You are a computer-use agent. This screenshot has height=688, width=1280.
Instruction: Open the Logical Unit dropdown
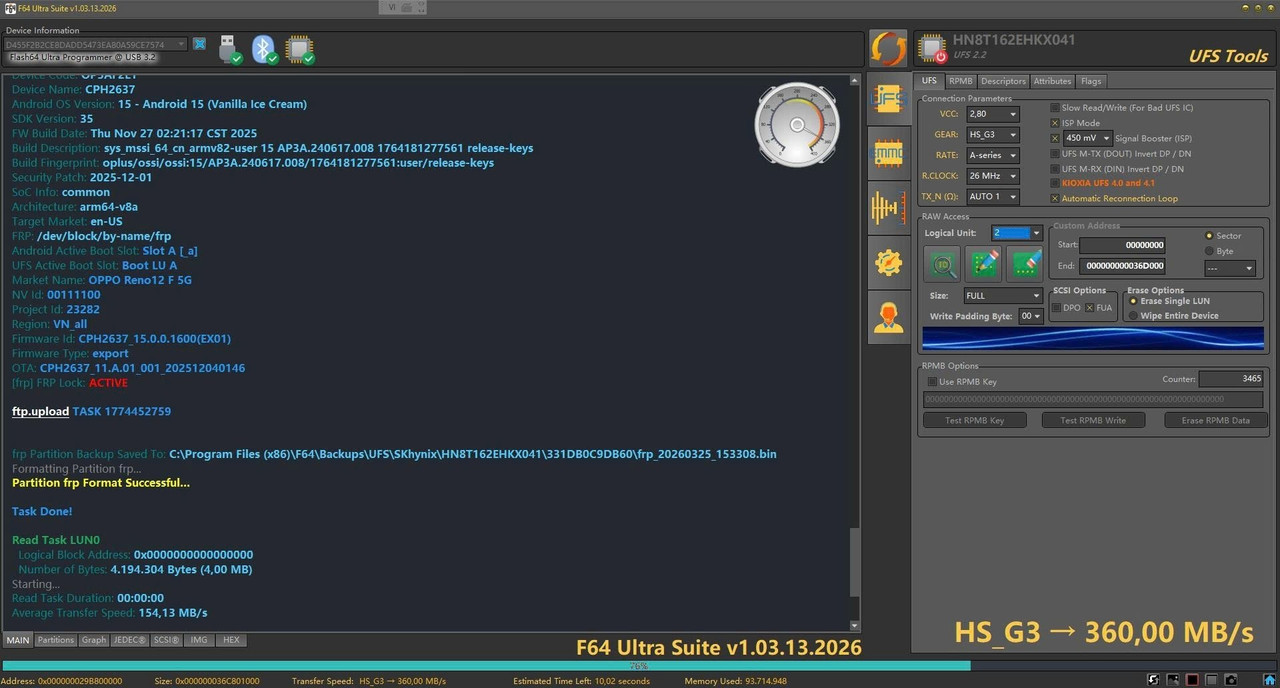1017,233
